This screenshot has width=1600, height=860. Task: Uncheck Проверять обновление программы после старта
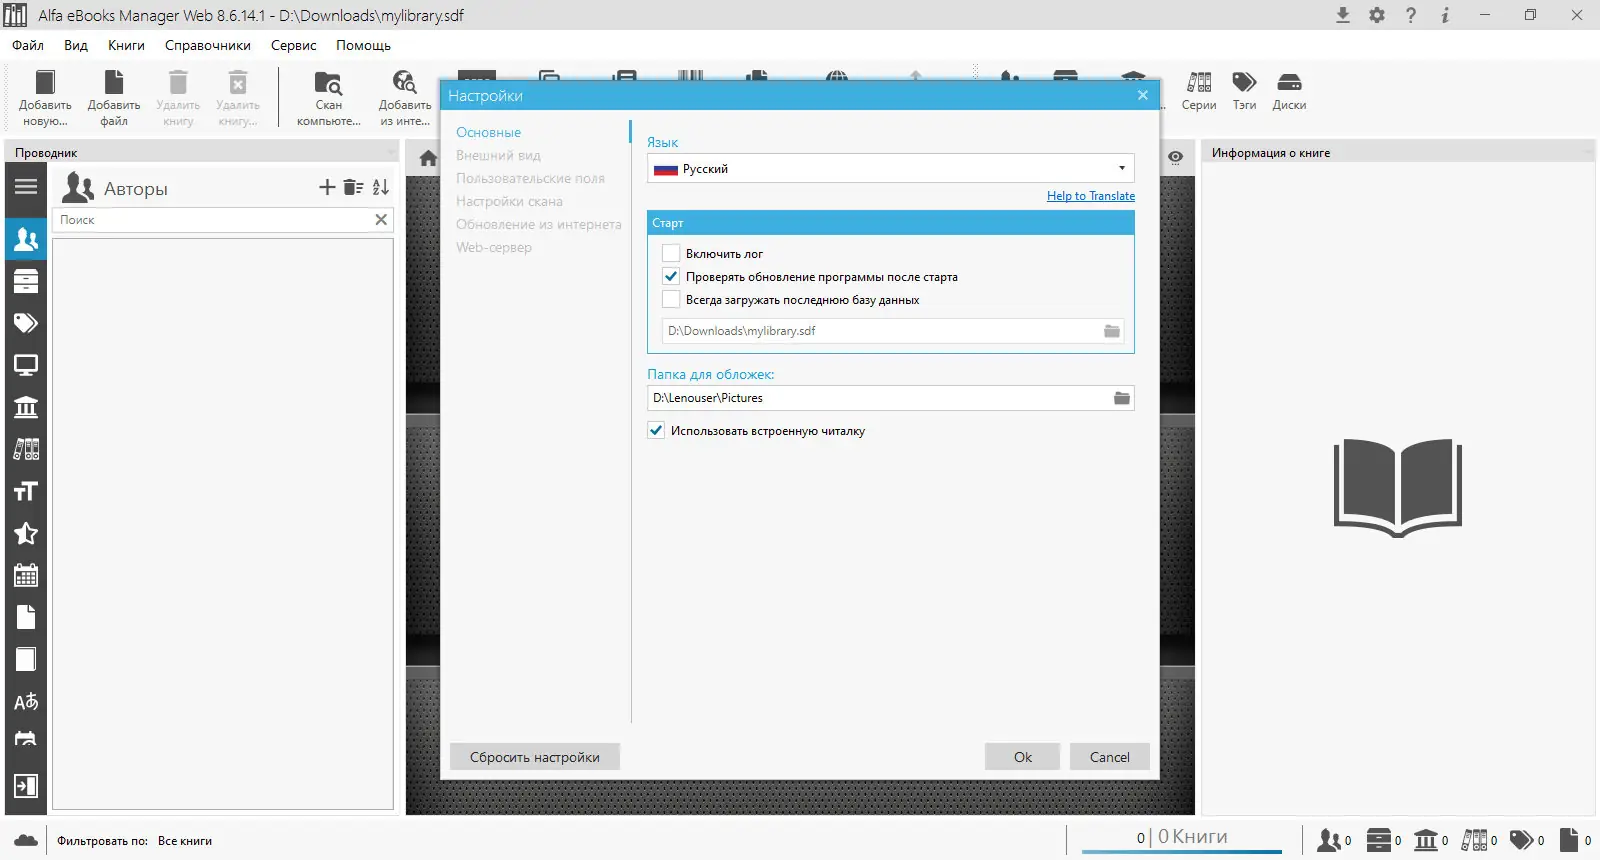[x=671, y=277]
